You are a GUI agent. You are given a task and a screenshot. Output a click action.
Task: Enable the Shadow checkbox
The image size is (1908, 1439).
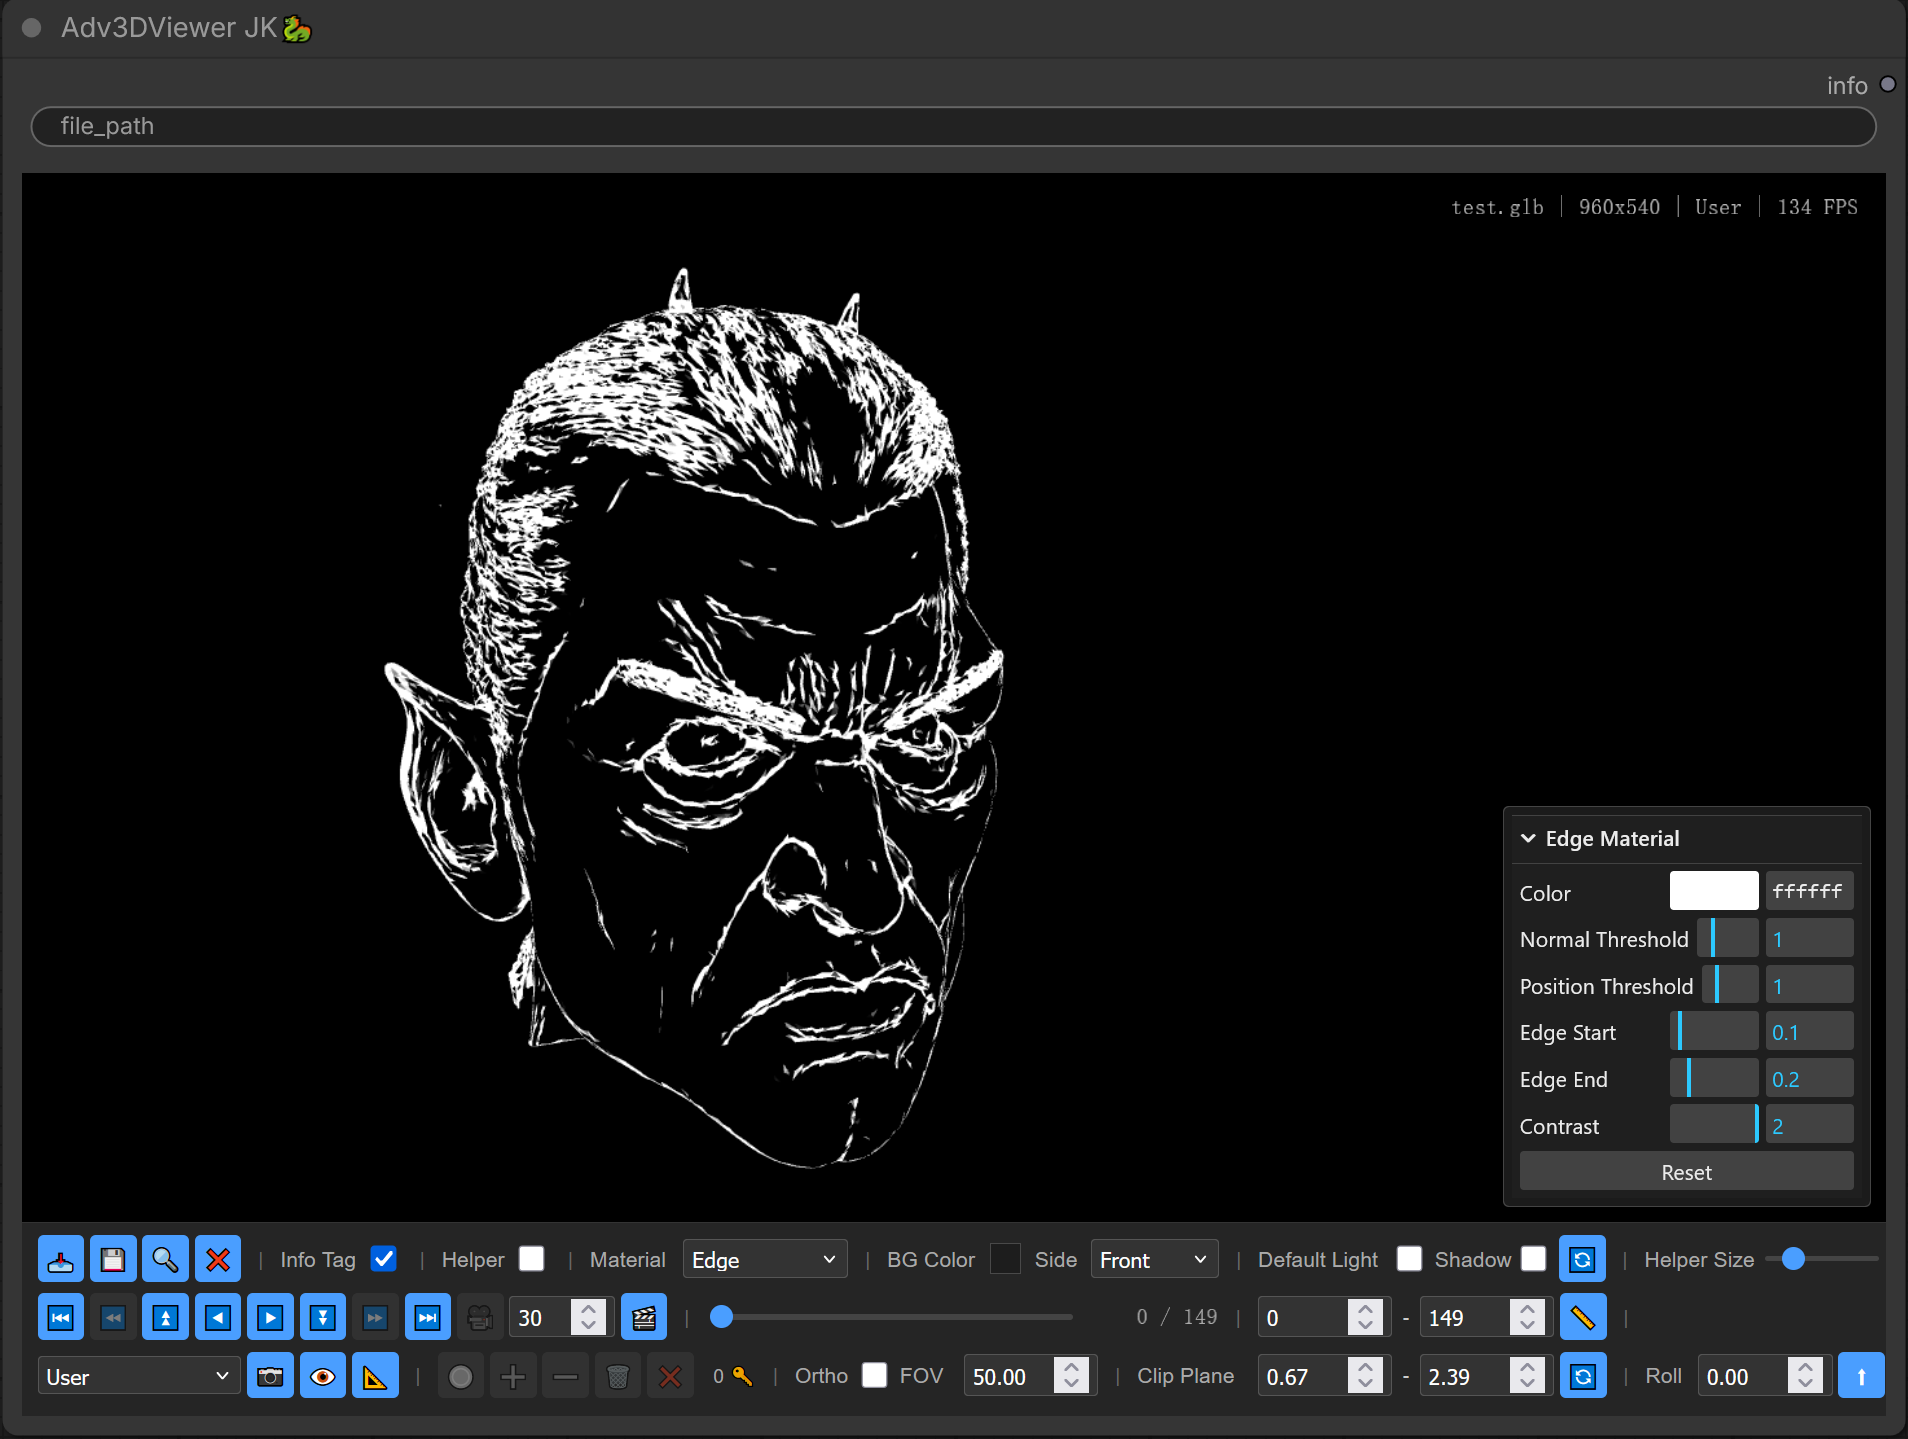(x=1534, y=1259)
